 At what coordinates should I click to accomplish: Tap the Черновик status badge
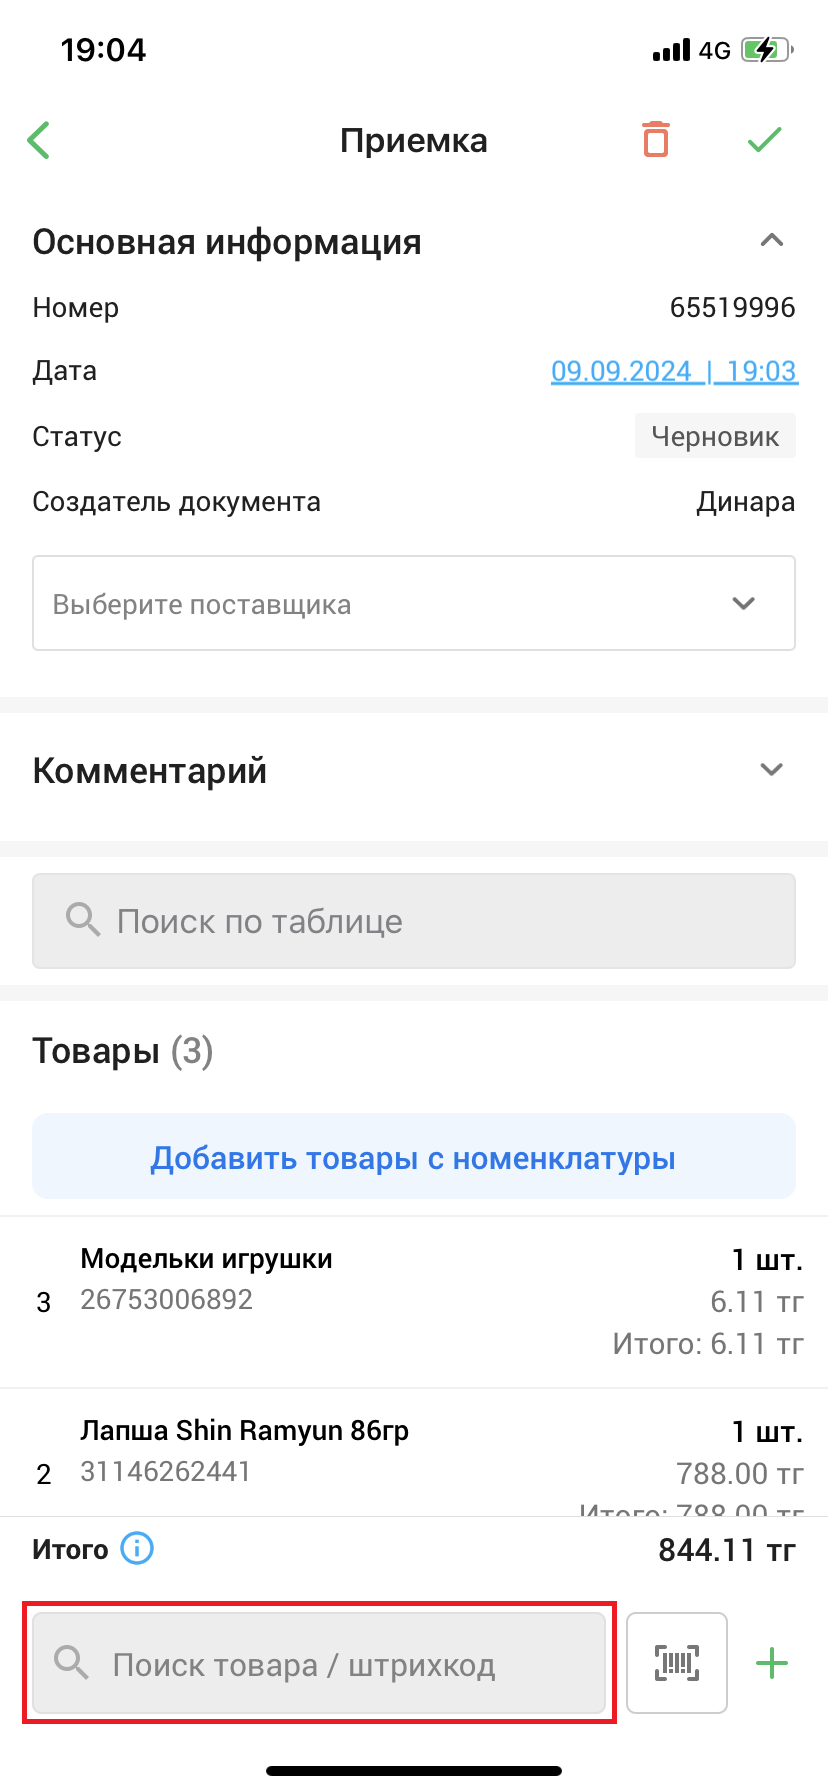point(715,436)
